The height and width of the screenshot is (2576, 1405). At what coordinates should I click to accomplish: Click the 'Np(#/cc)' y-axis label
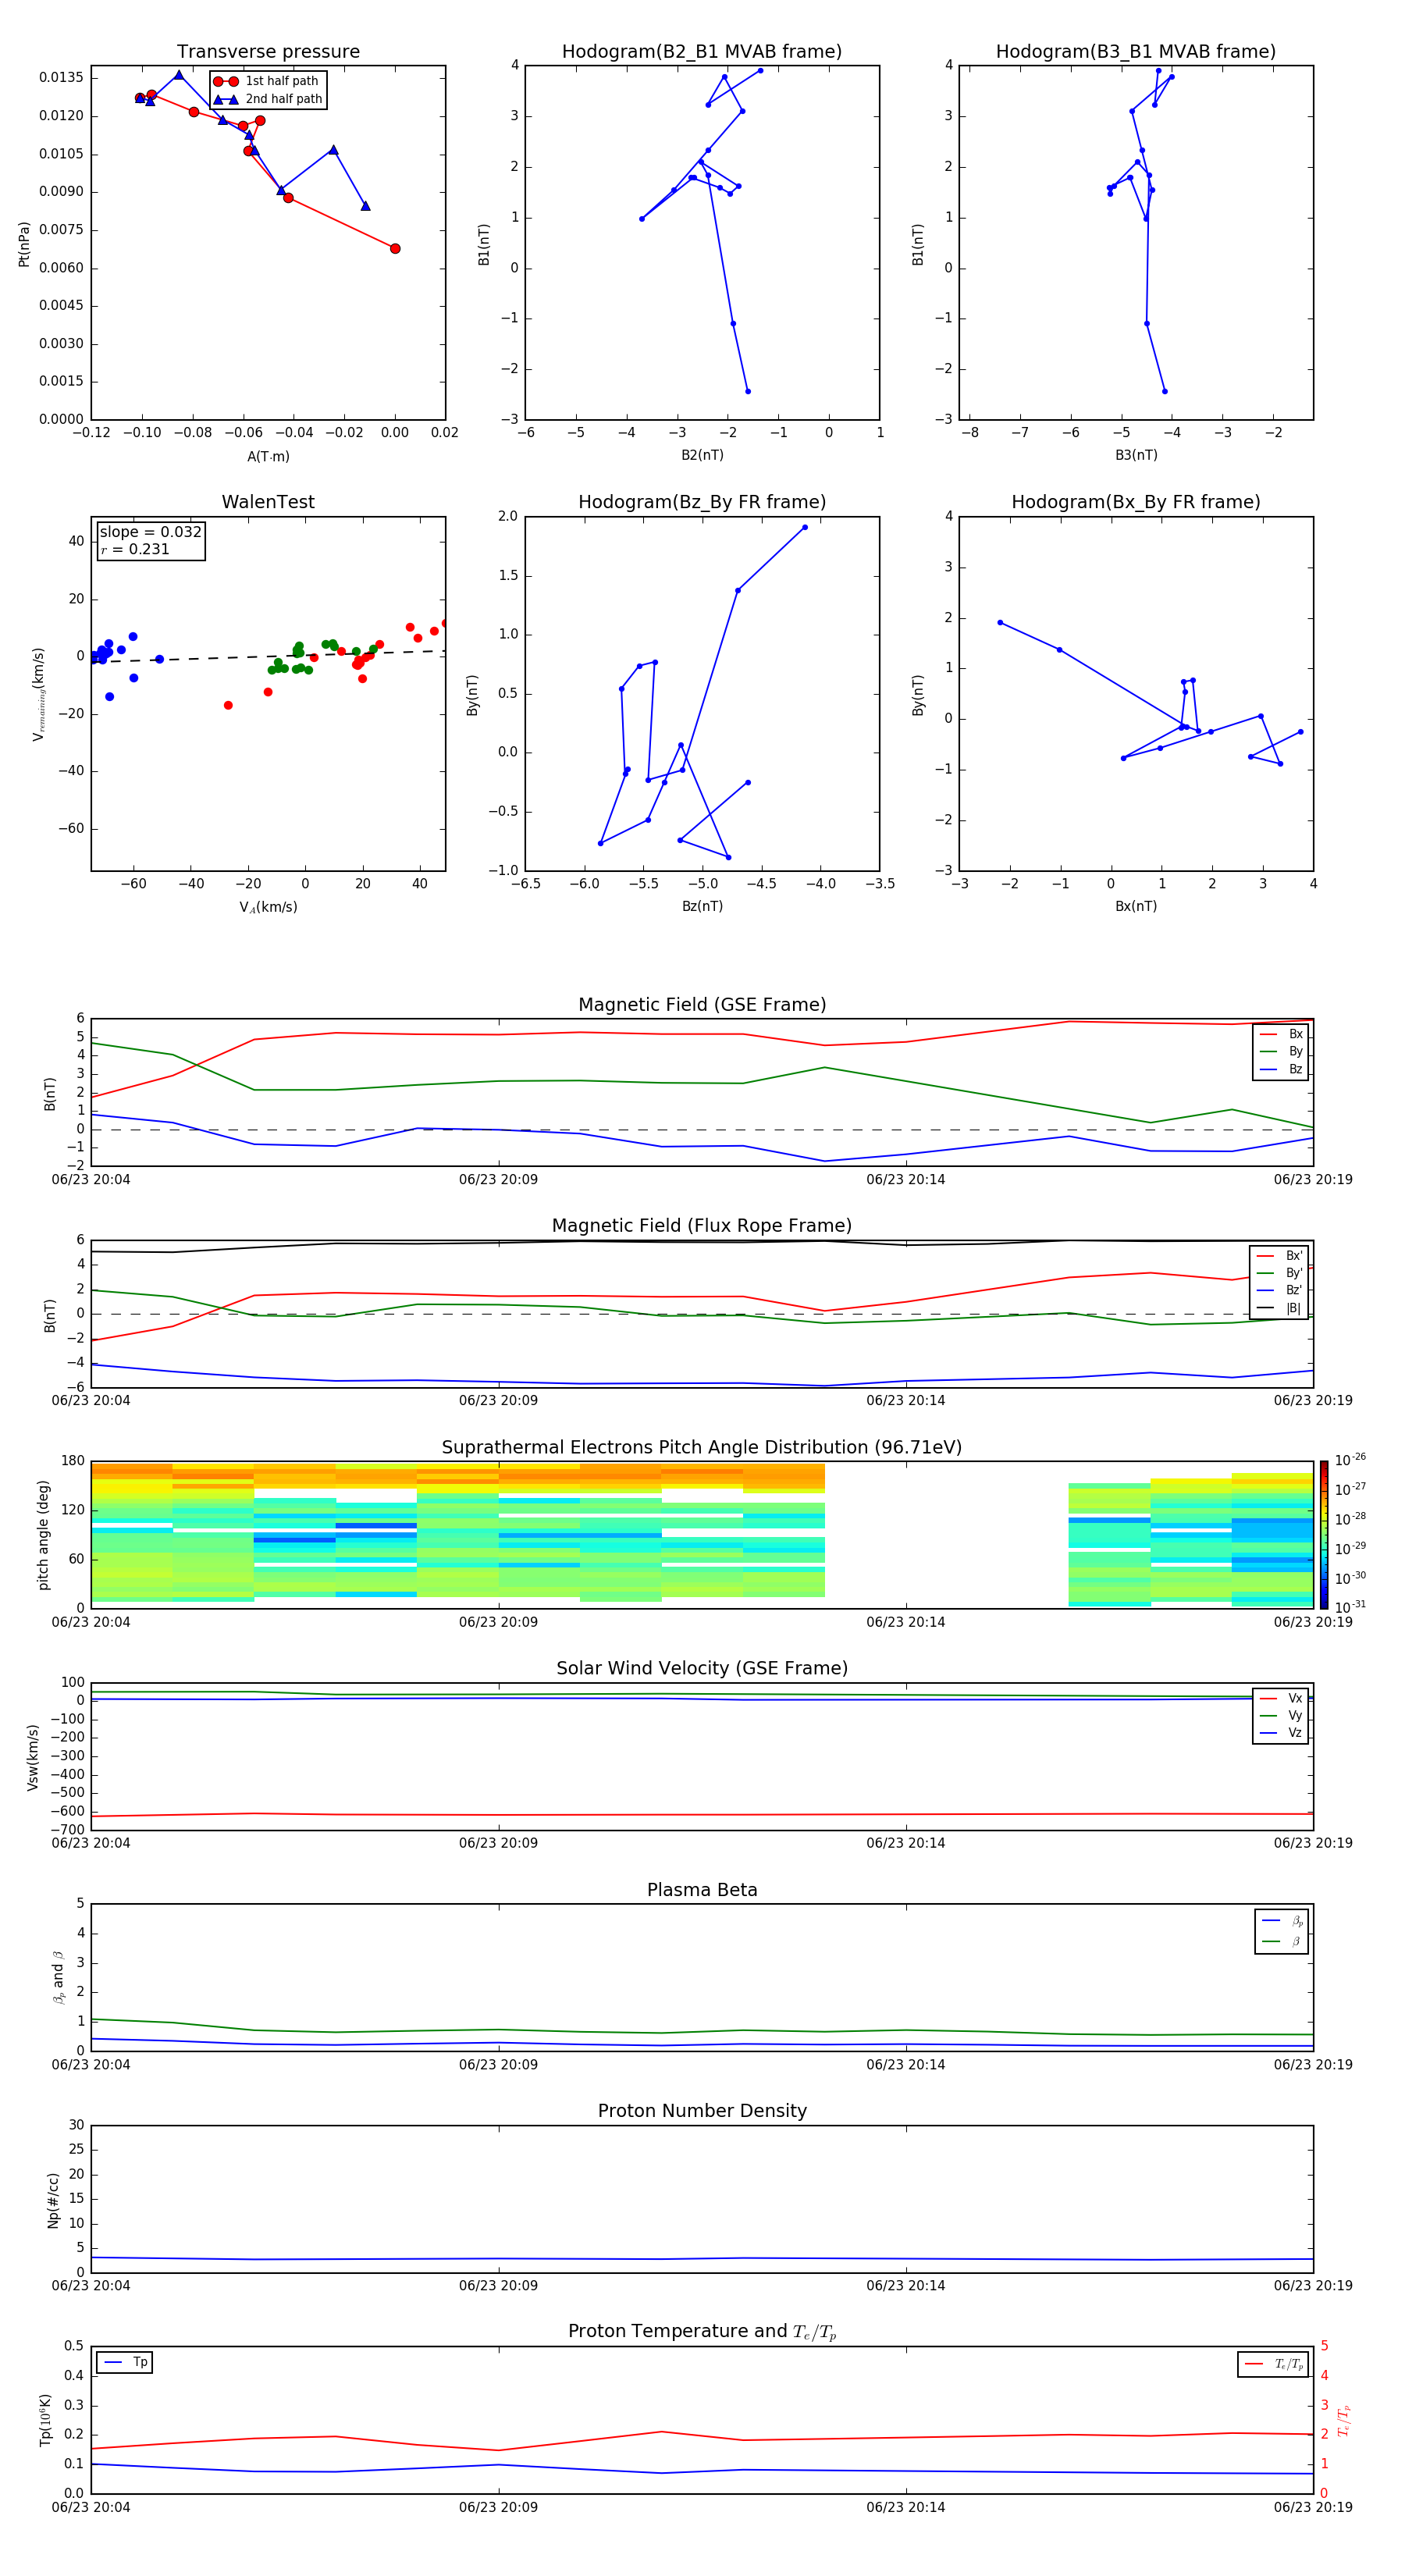tap(53, 2200)
